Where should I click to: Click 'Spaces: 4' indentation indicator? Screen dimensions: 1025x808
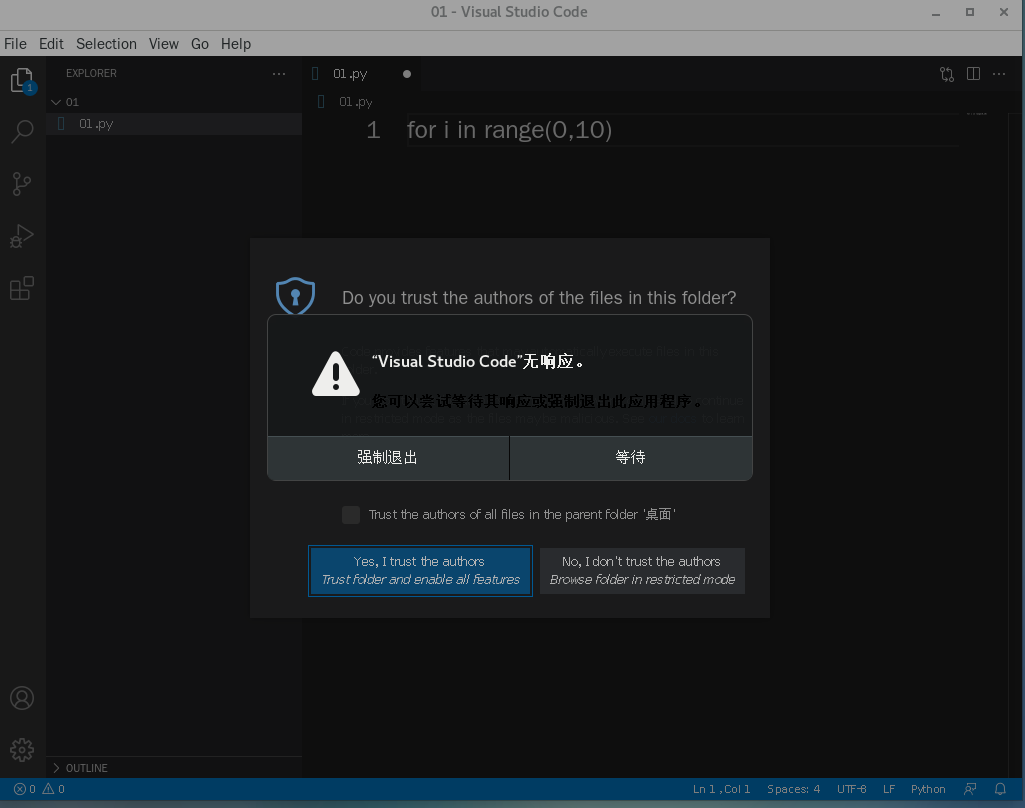793,789
